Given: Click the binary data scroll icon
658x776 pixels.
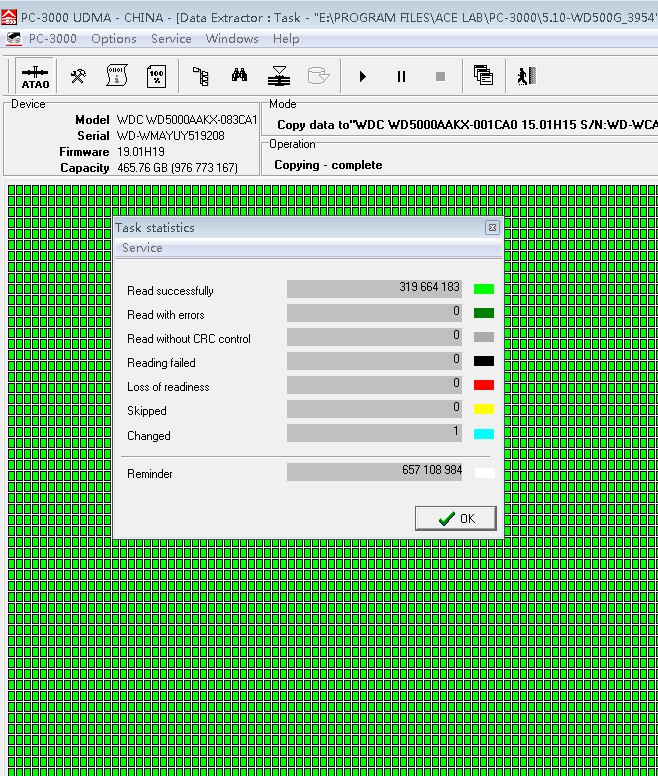Looking at the screenshot, I should 117,77.
